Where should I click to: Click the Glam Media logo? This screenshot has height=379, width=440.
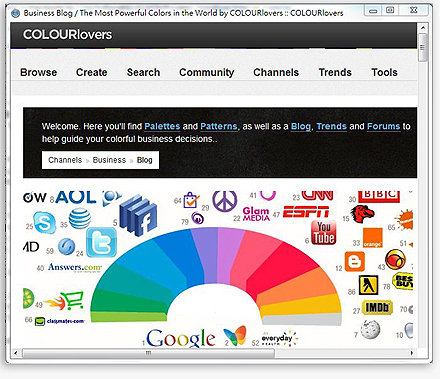[256, 214]
